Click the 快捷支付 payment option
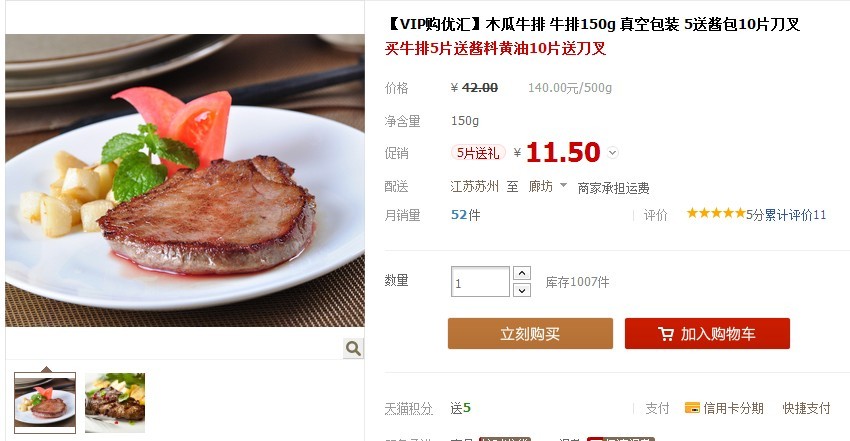850x441 pixels. 806,408
